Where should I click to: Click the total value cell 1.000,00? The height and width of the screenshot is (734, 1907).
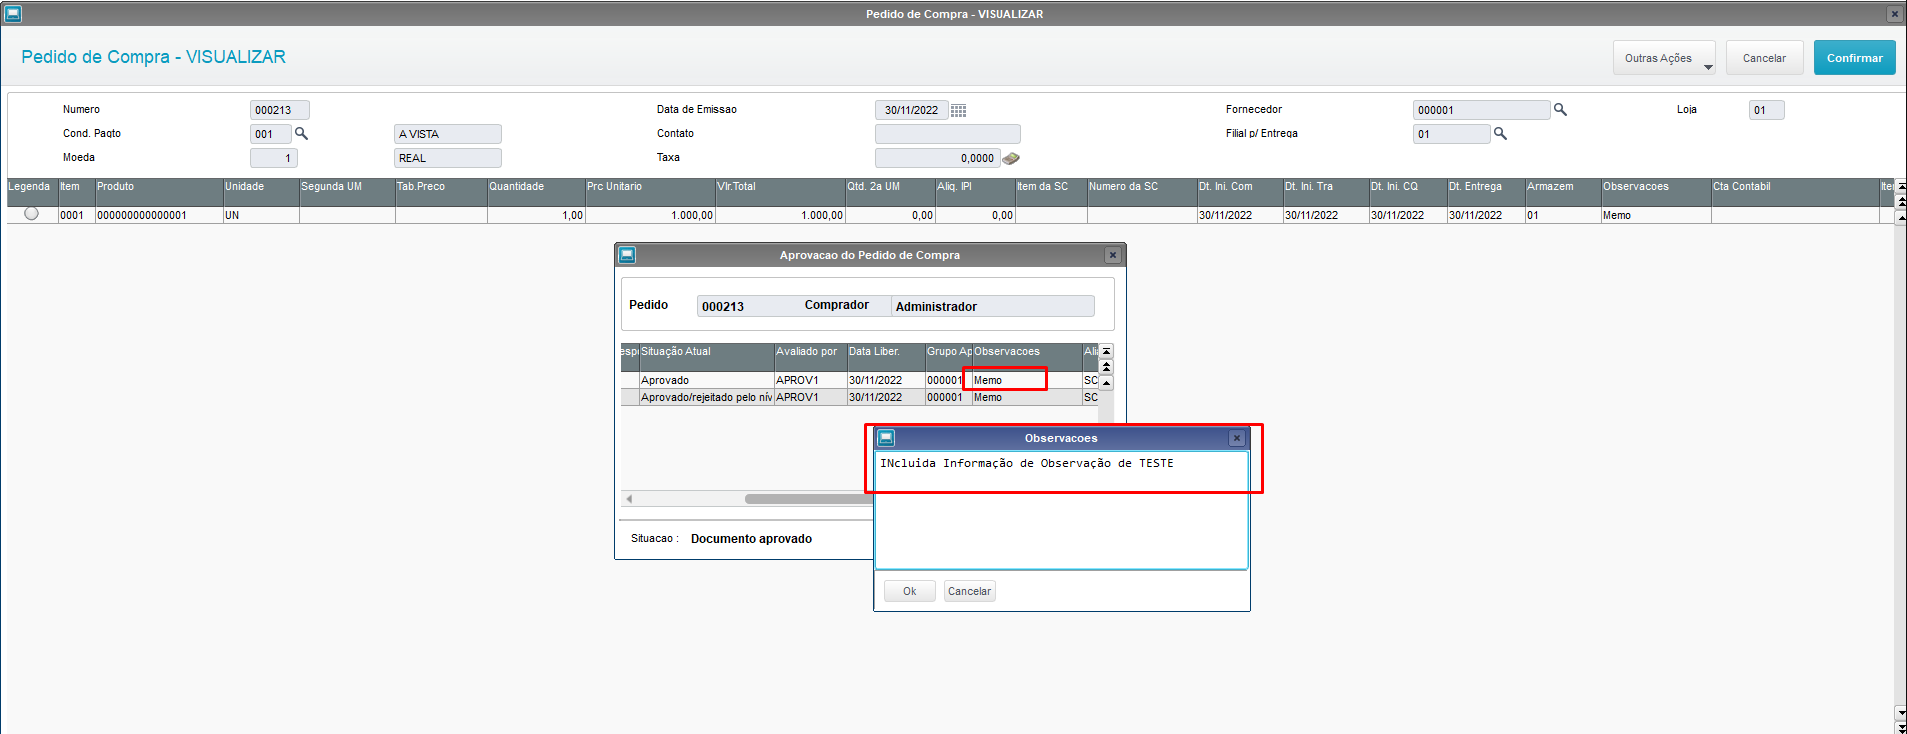point(780,215)
